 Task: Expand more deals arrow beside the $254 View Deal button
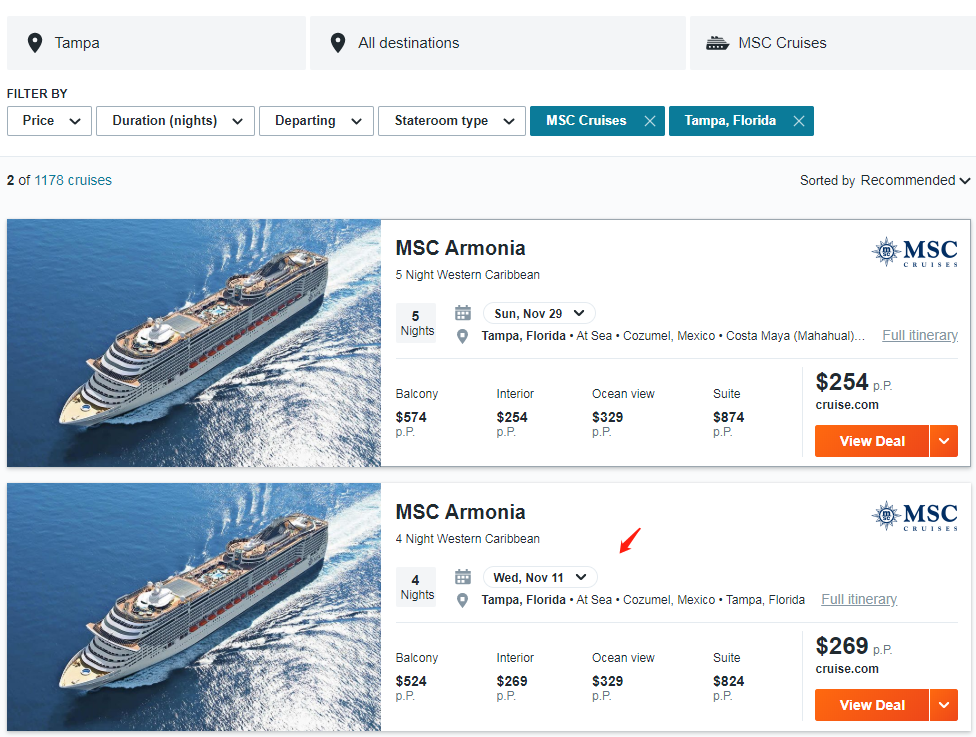tap(944, 441)
